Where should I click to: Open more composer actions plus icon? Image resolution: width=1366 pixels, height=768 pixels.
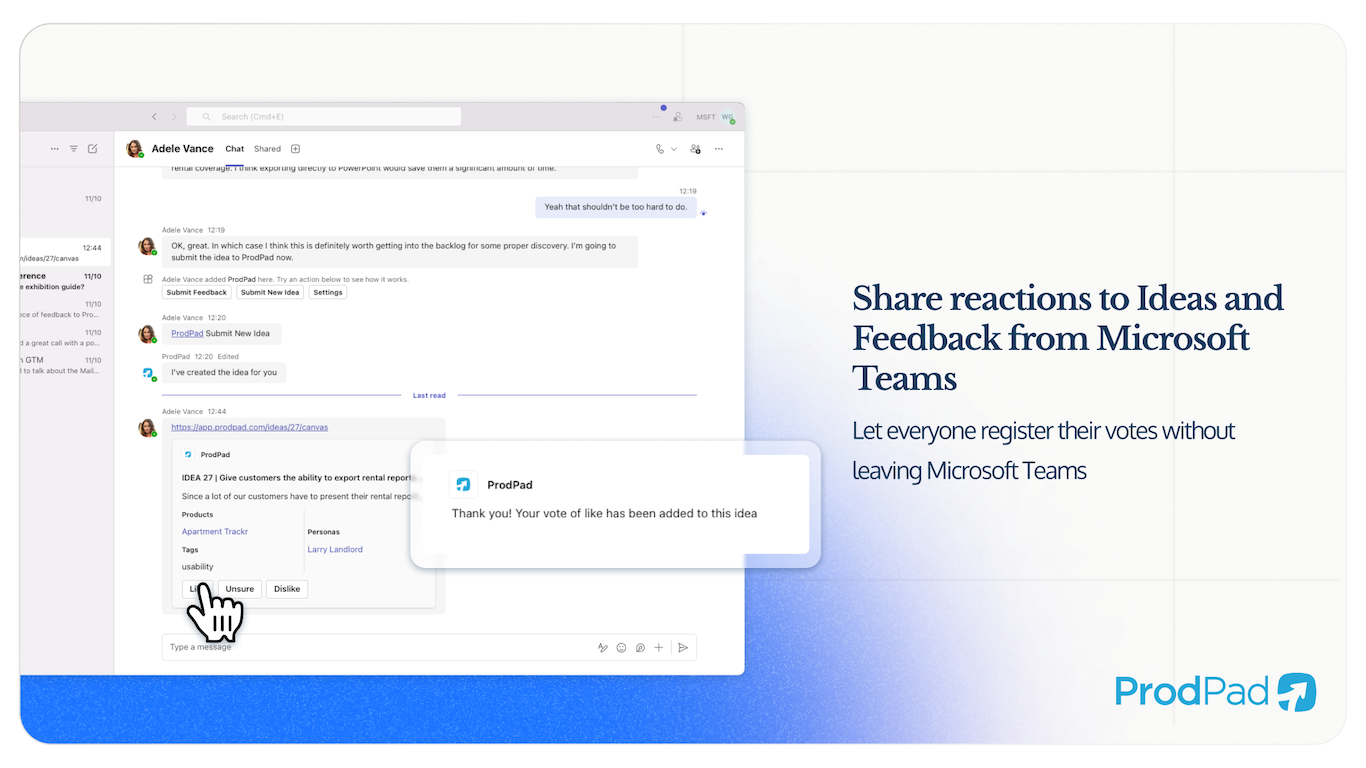click(659, 648)
